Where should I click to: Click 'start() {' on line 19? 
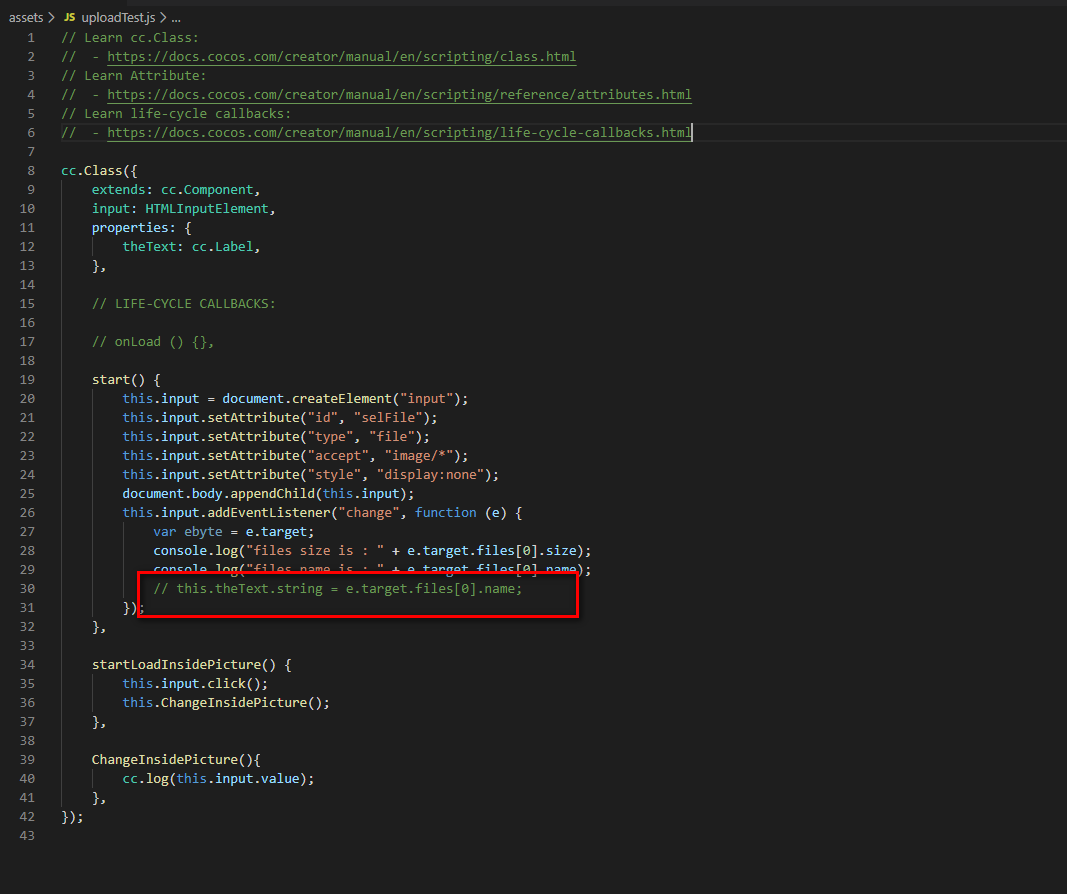[126, 380]
